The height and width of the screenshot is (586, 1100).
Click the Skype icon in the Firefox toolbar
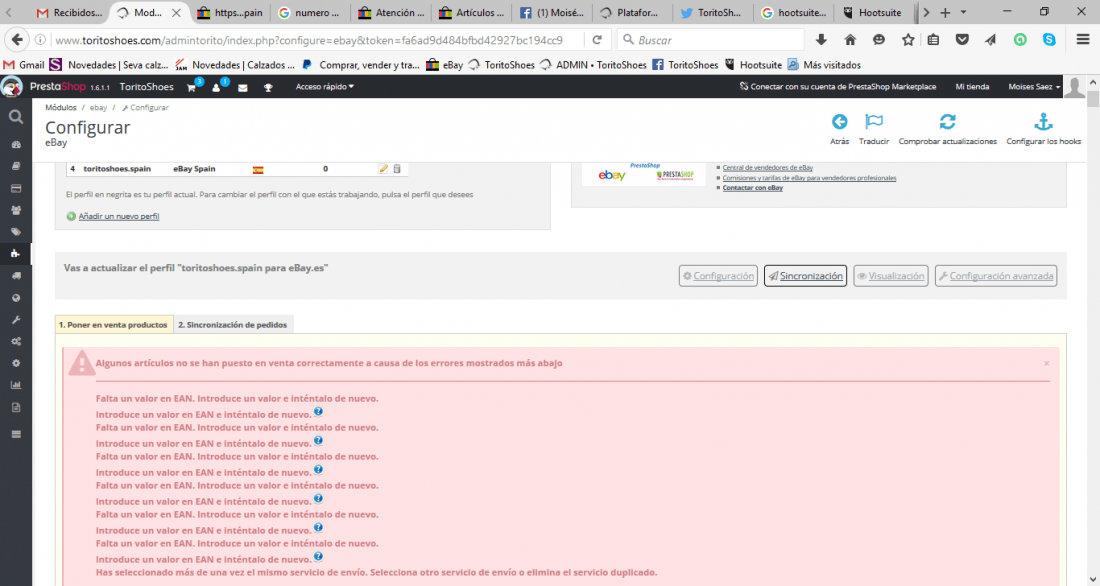[1049, 40]
